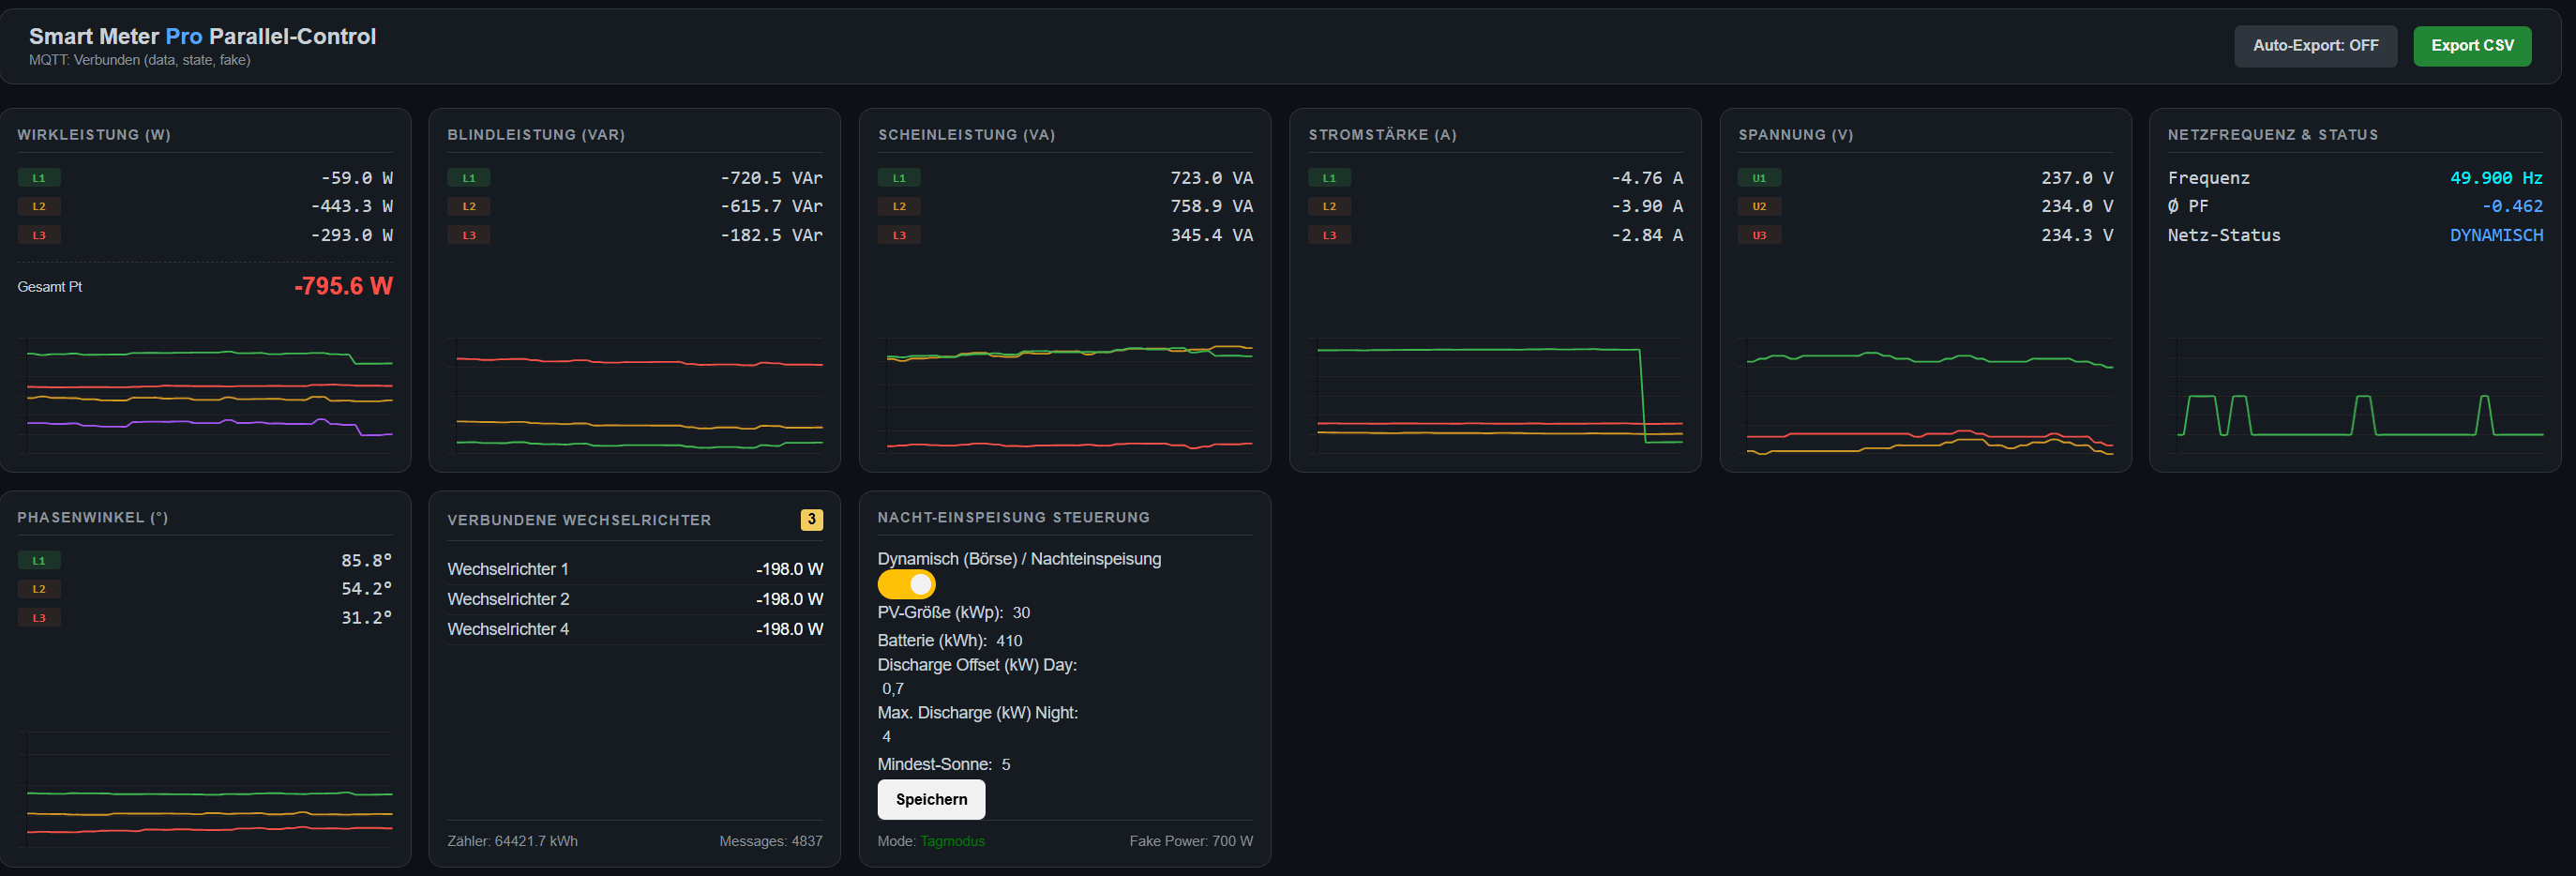The height and width of the screenshot is (876, 2576).
Task: Click the Stromstärke line chart
Action: click(x=1495, y=397)
